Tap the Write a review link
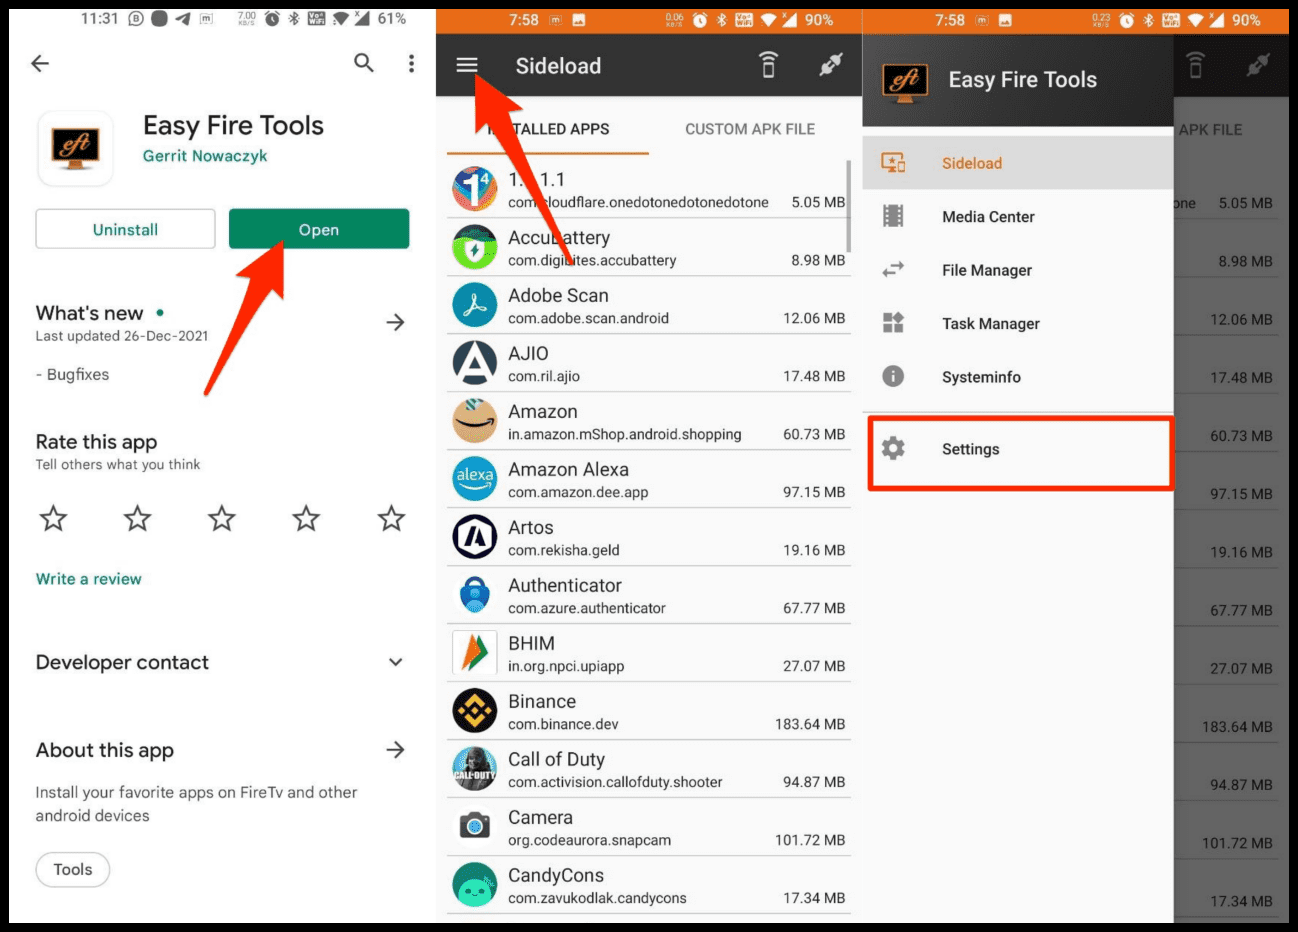Viewport: 1298px width, 932px height. pyautogui.click(x=89, y=579)
